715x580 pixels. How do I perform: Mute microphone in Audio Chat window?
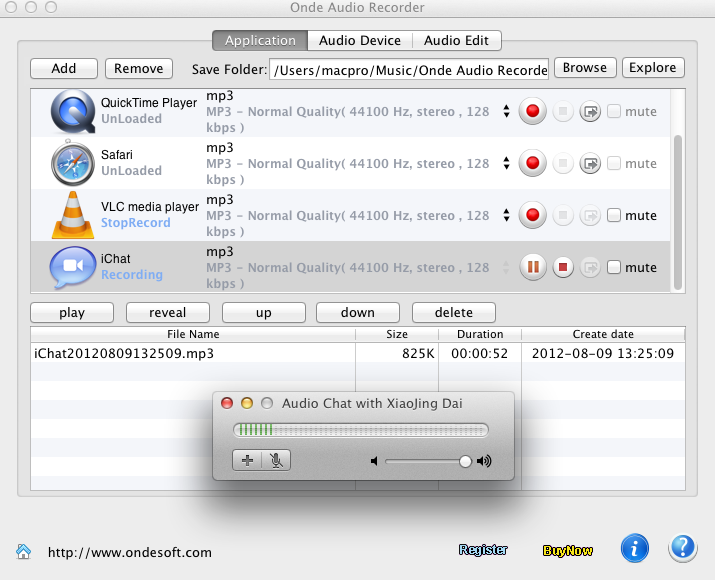(276, 460)
